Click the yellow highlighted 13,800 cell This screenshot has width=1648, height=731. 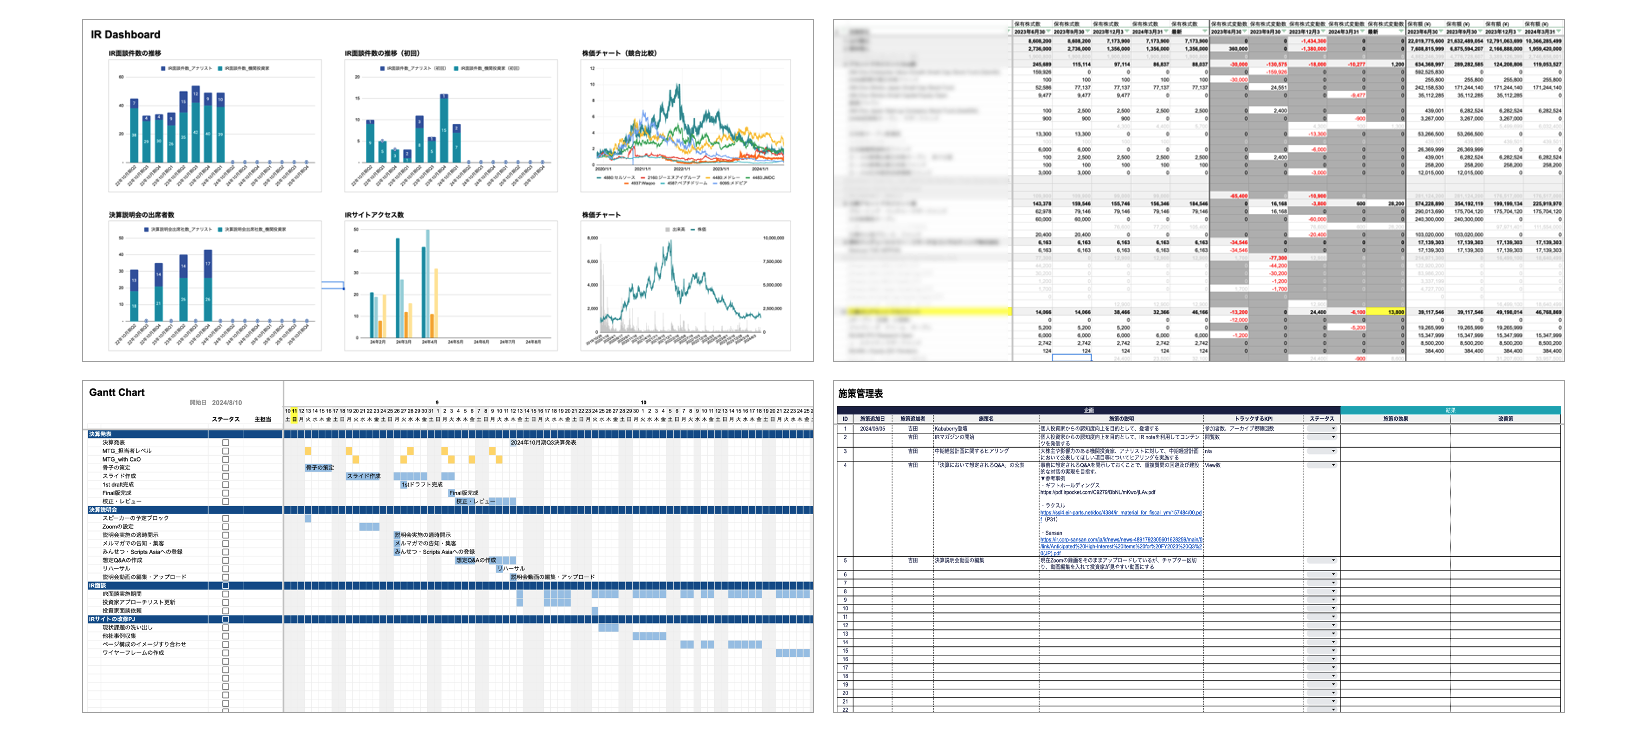[x=1386, y=312]
